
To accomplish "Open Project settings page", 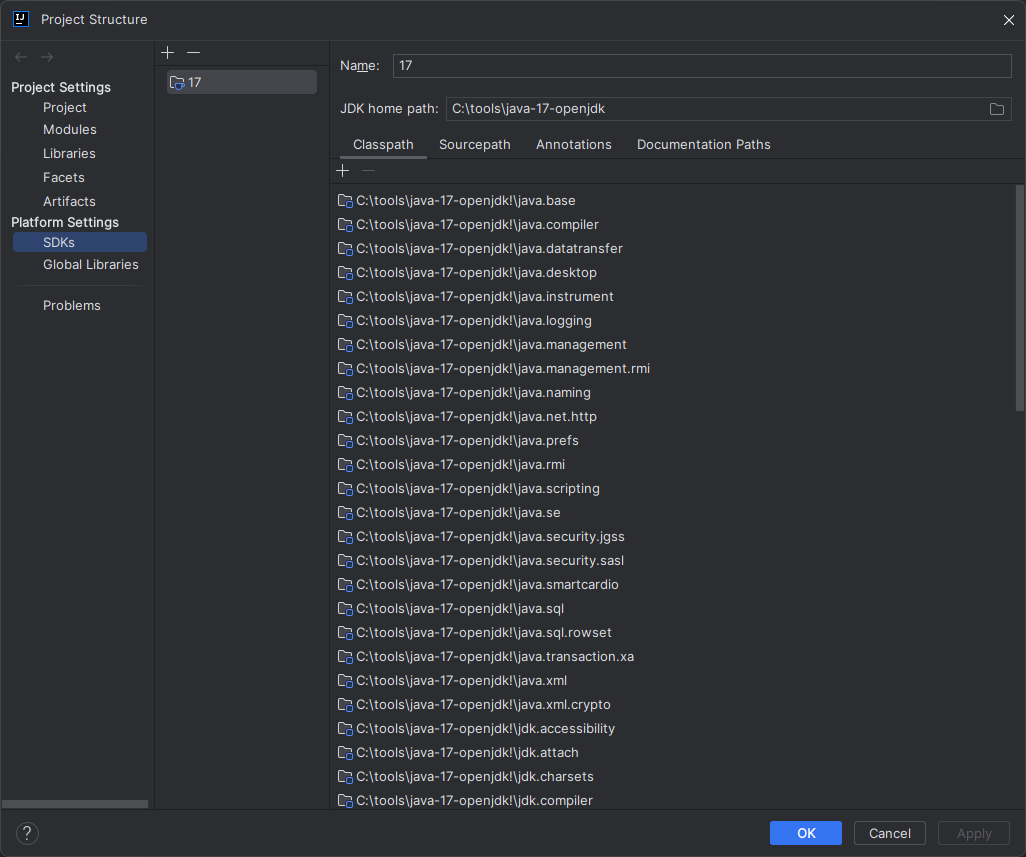I will coord(65,107).
